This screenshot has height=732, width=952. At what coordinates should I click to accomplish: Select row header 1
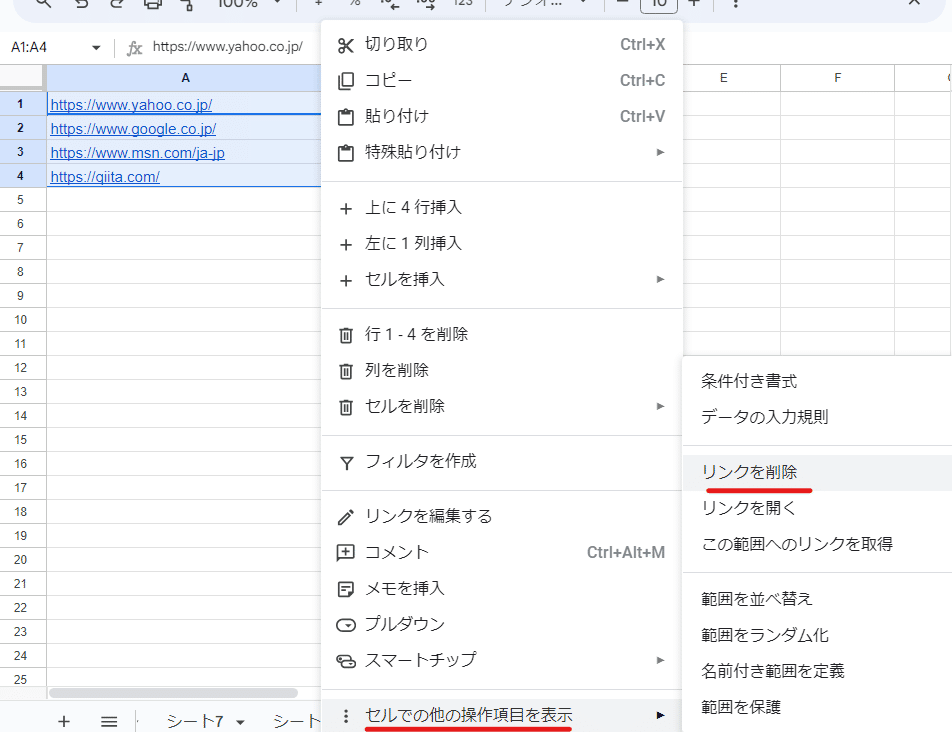(21, 104)
